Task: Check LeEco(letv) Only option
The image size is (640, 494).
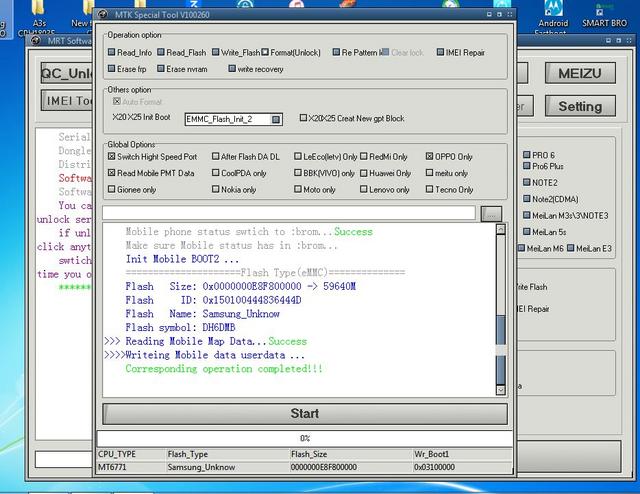Action: coord(298,156)
